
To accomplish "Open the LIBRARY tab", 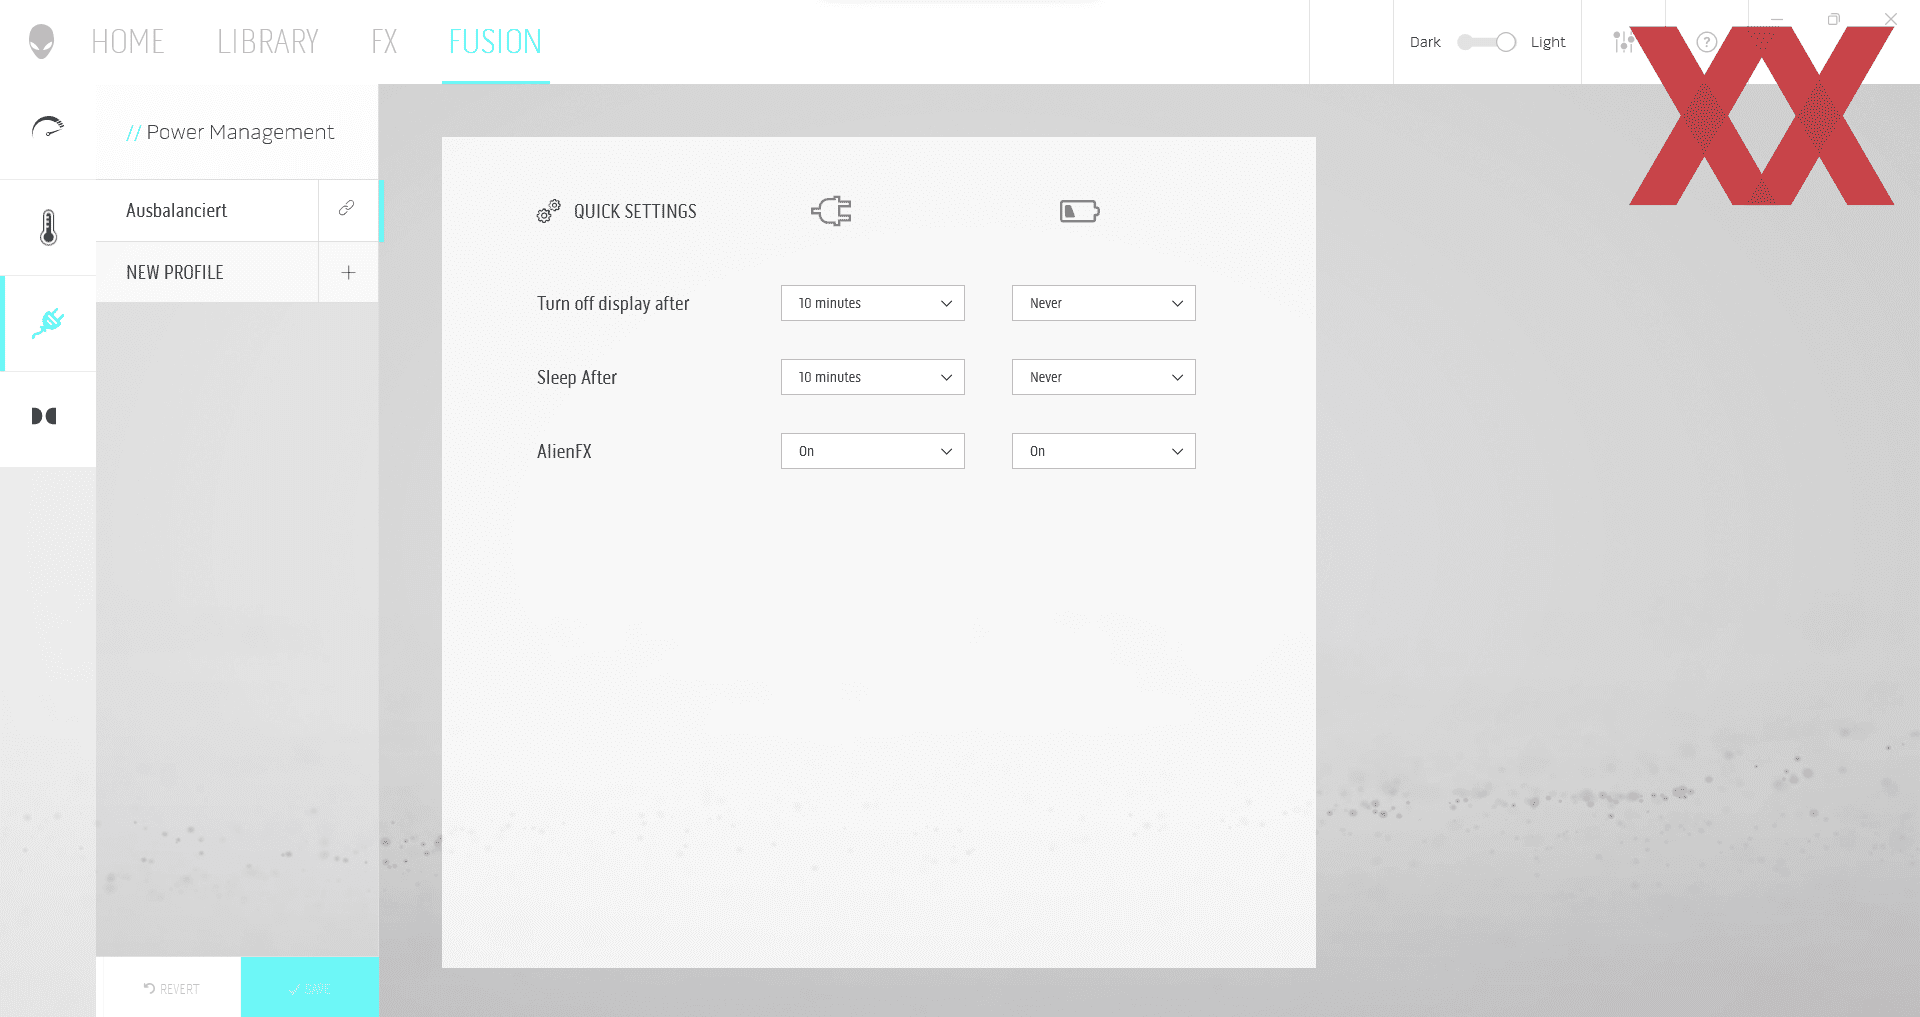I will point(268,42).
